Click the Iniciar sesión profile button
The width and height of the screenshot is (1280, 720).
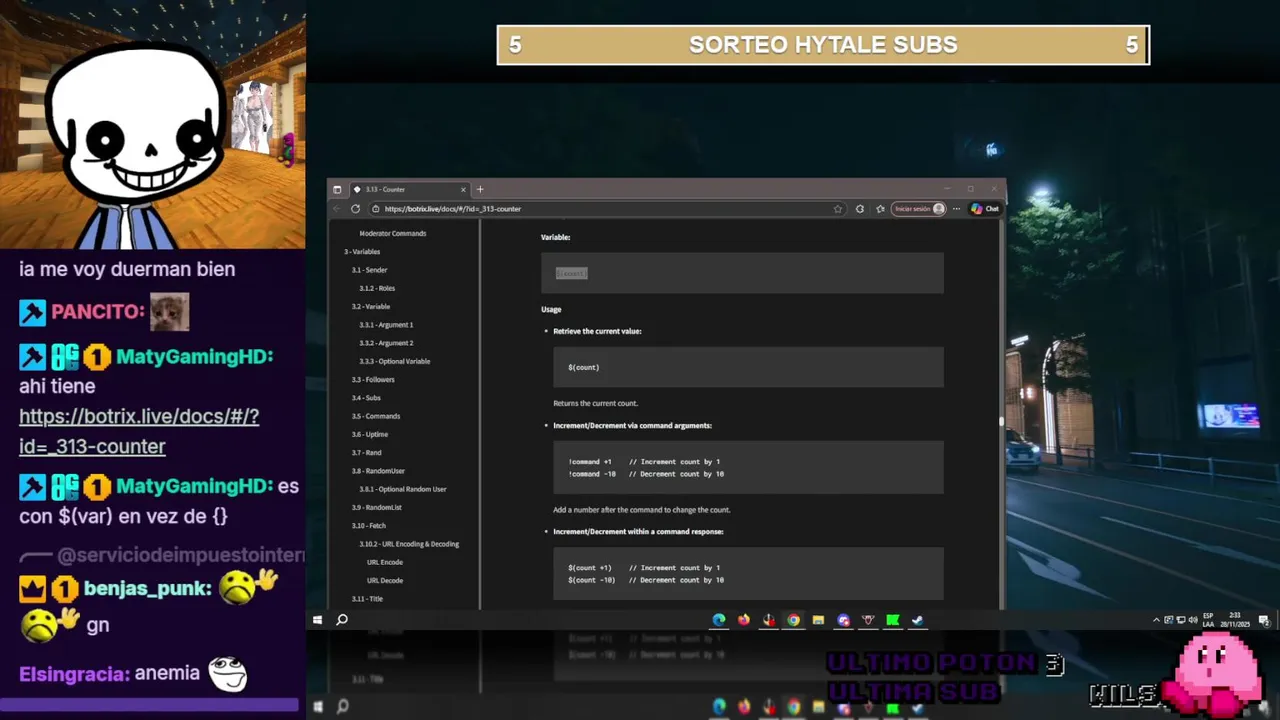tap(919, 209)
